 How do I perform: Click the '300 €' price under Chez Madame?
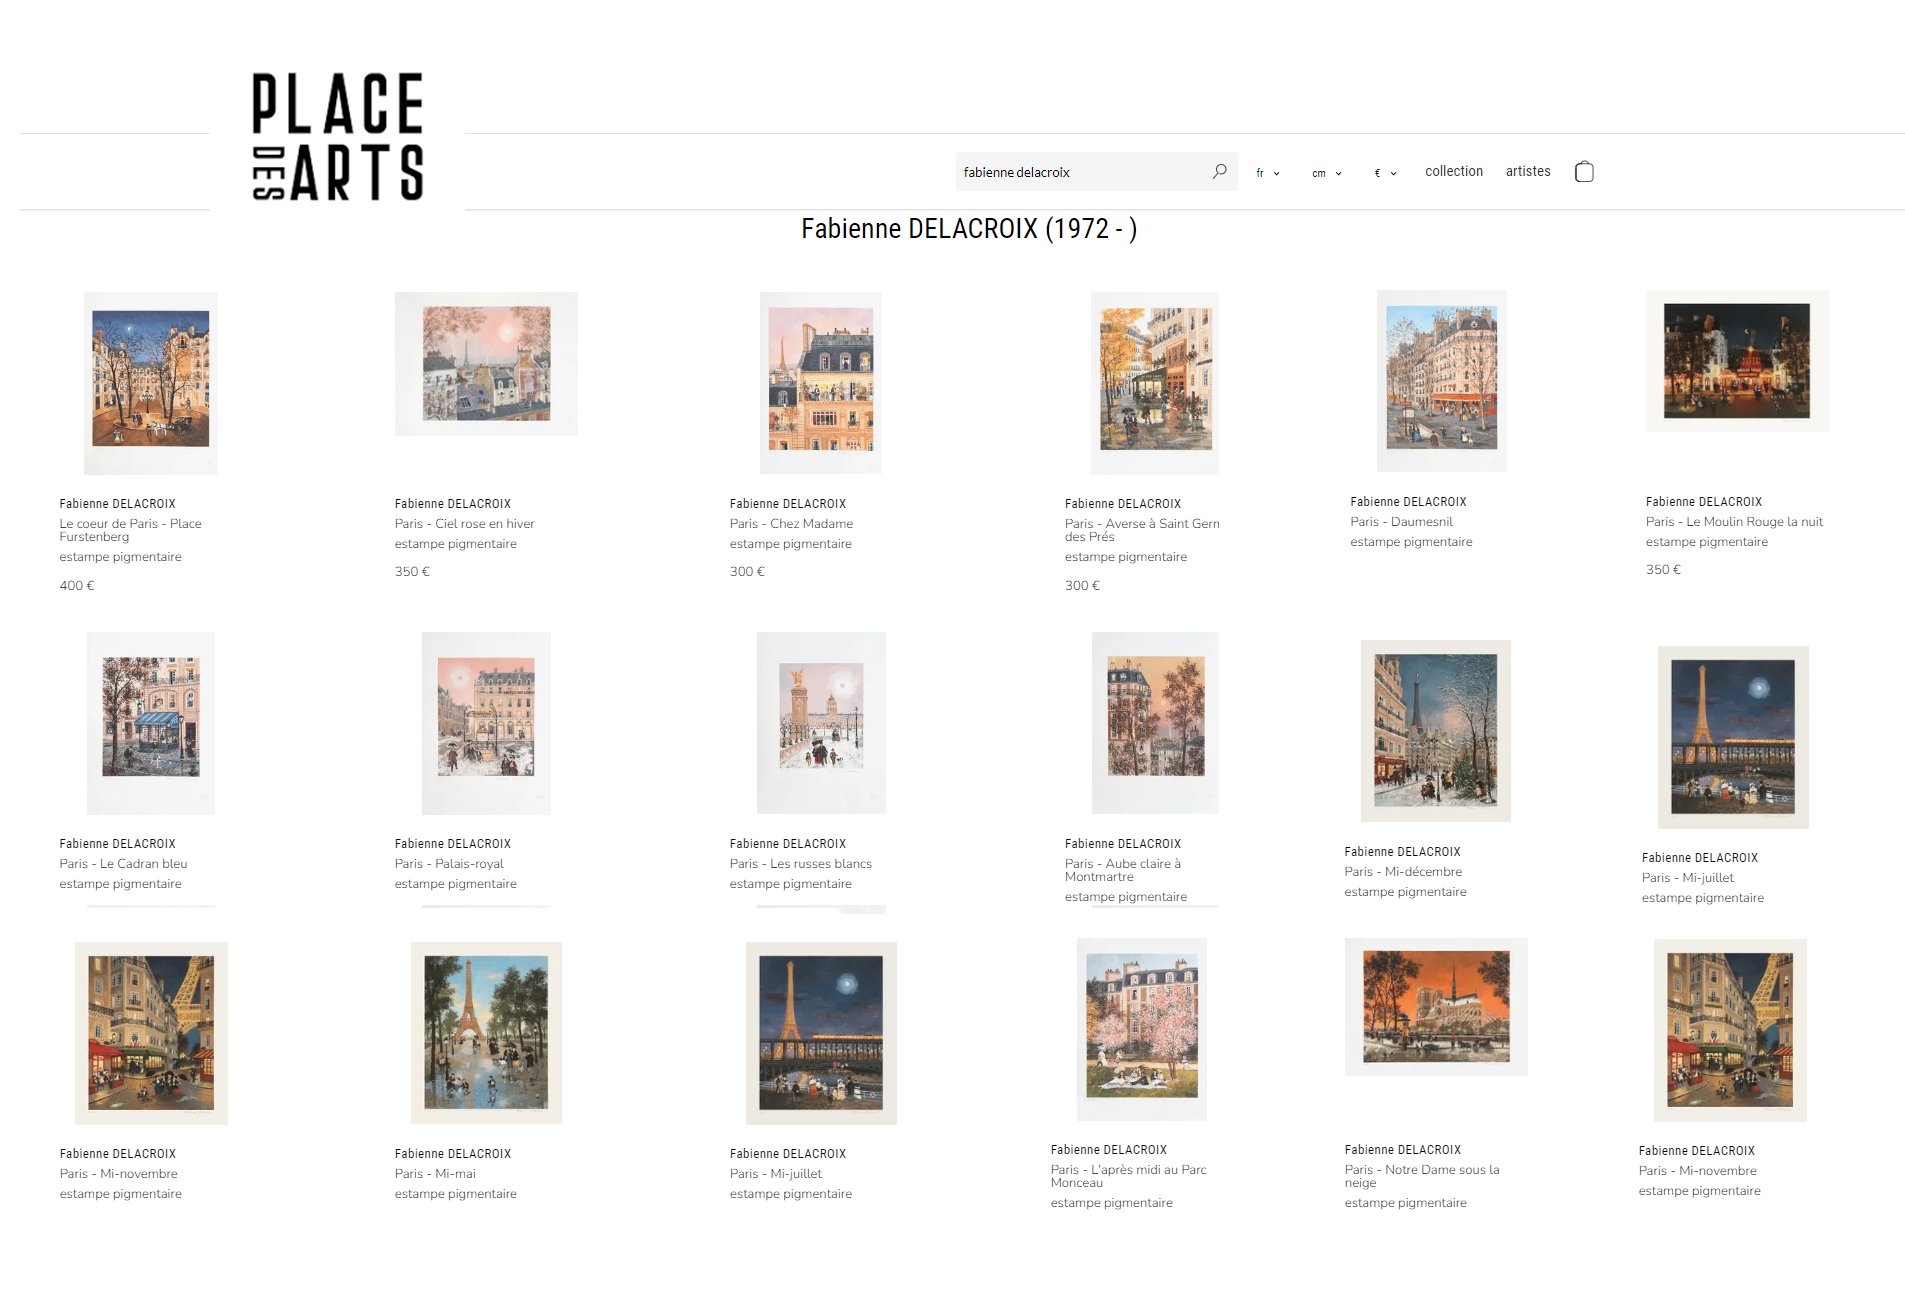click(x=747, y=572)
